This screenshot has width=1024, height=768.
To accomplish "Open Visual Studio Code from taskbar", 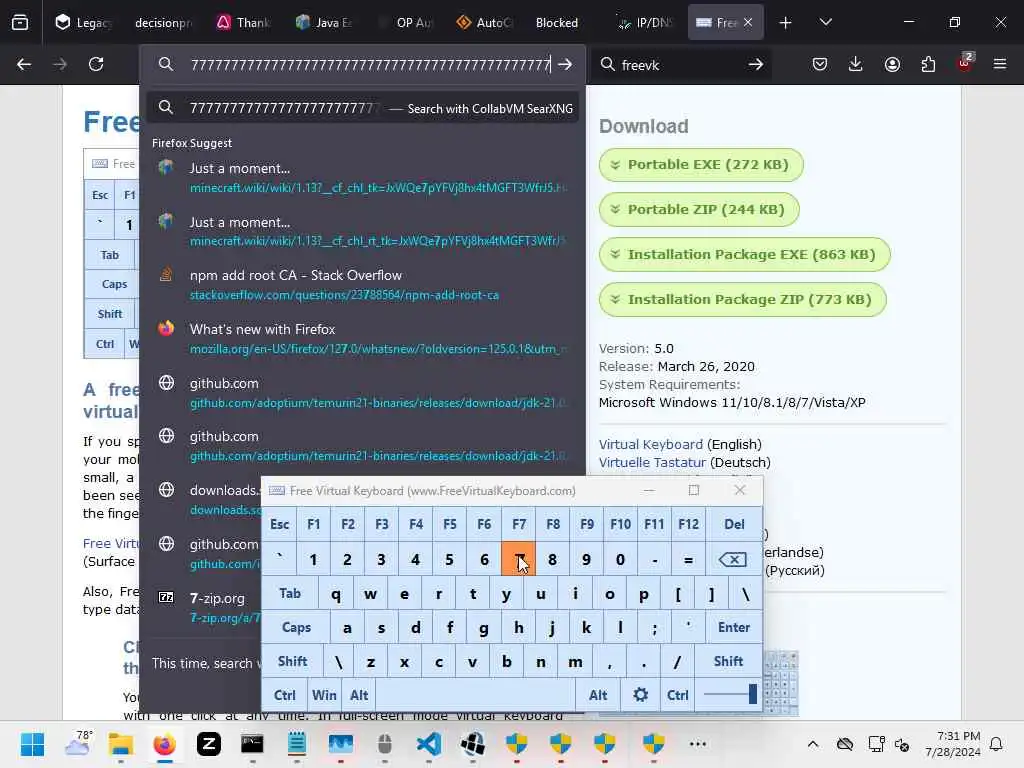I will tap(428, 744).
